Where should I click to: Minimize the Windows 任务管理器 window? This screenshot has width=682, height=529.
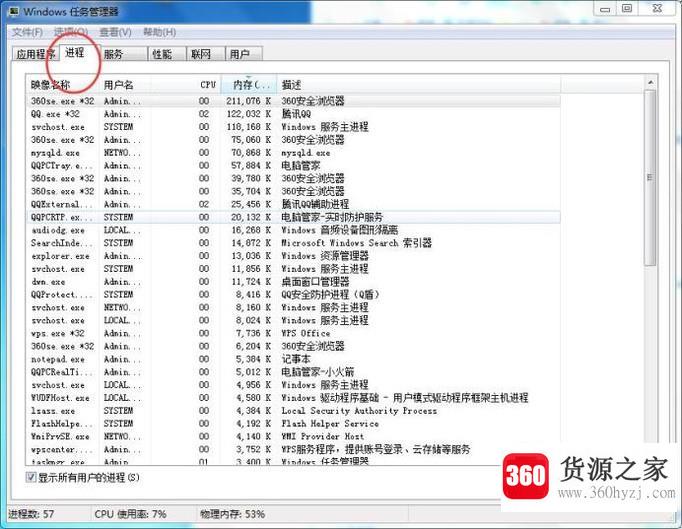(x=605, y=9)
